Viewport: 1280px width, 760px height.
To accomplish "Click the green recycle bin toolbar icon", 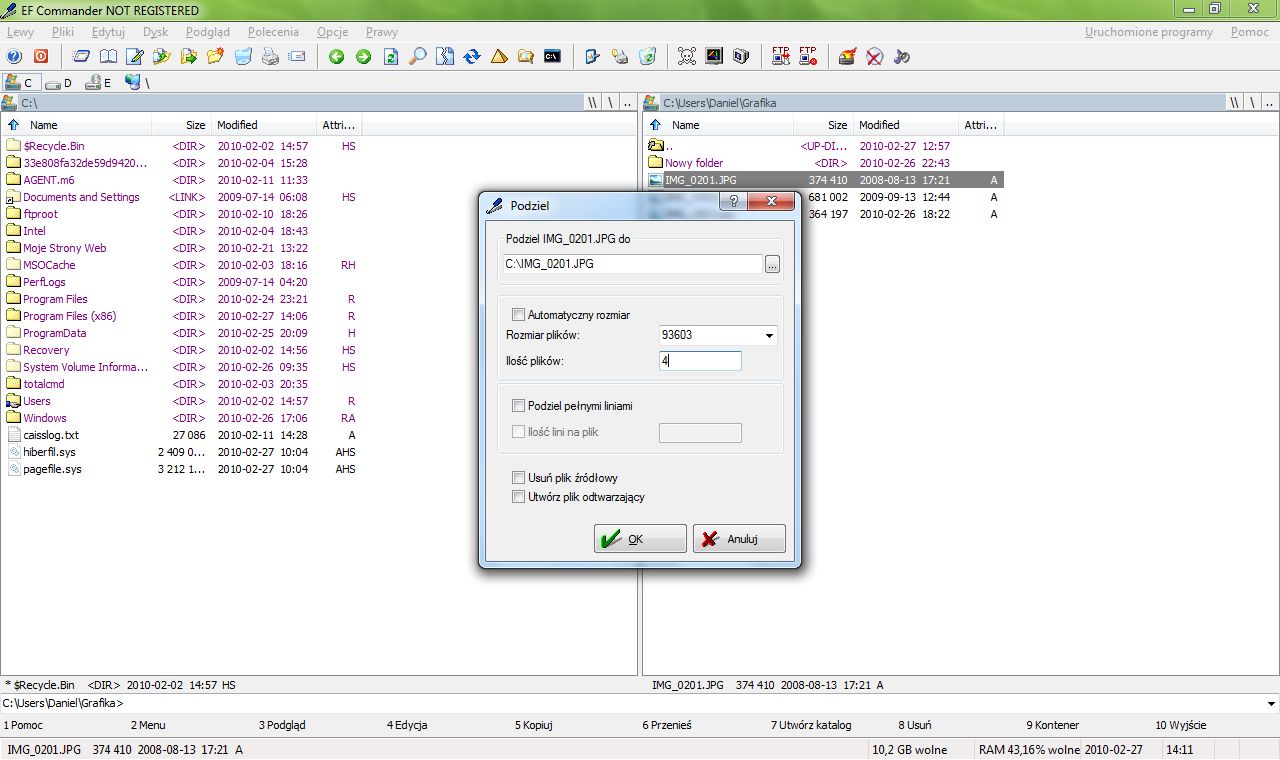I will [x=647, y=57].
